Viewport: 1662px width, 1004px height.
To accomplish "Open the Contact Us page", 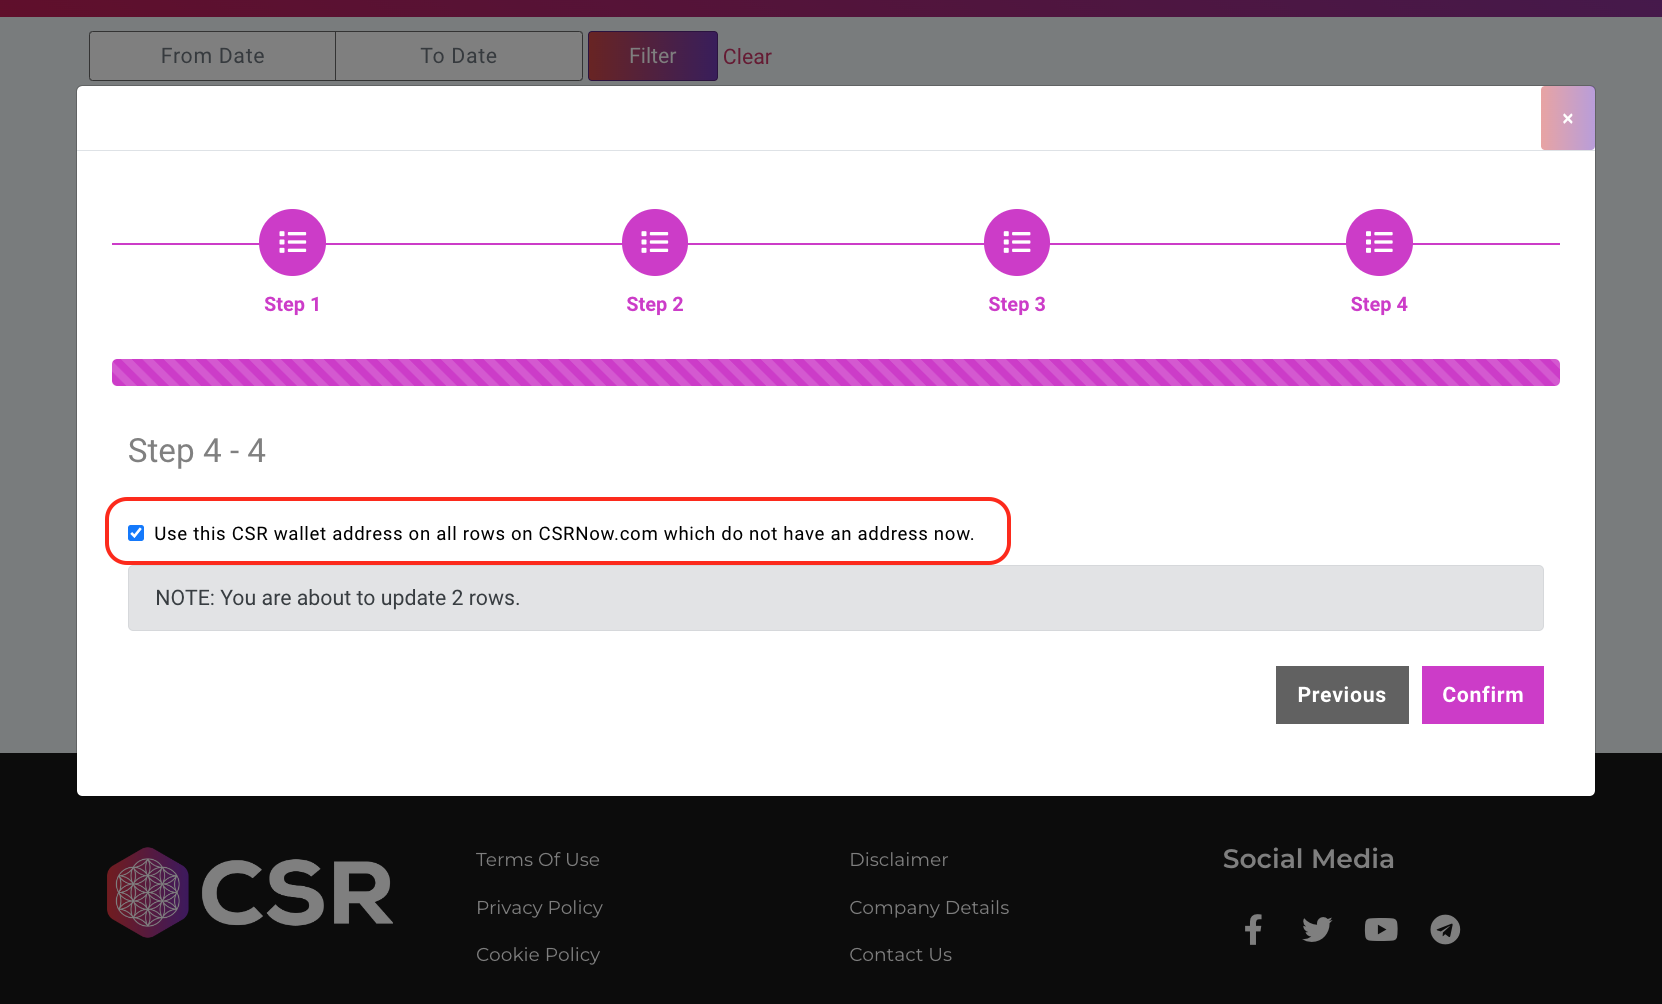I will pos(900,954).
